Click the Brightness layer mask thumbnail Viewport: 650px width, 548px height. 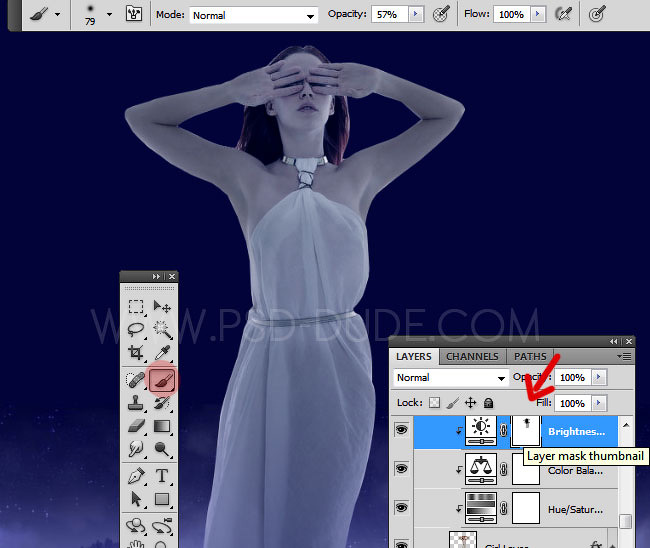tap(526, 431)
